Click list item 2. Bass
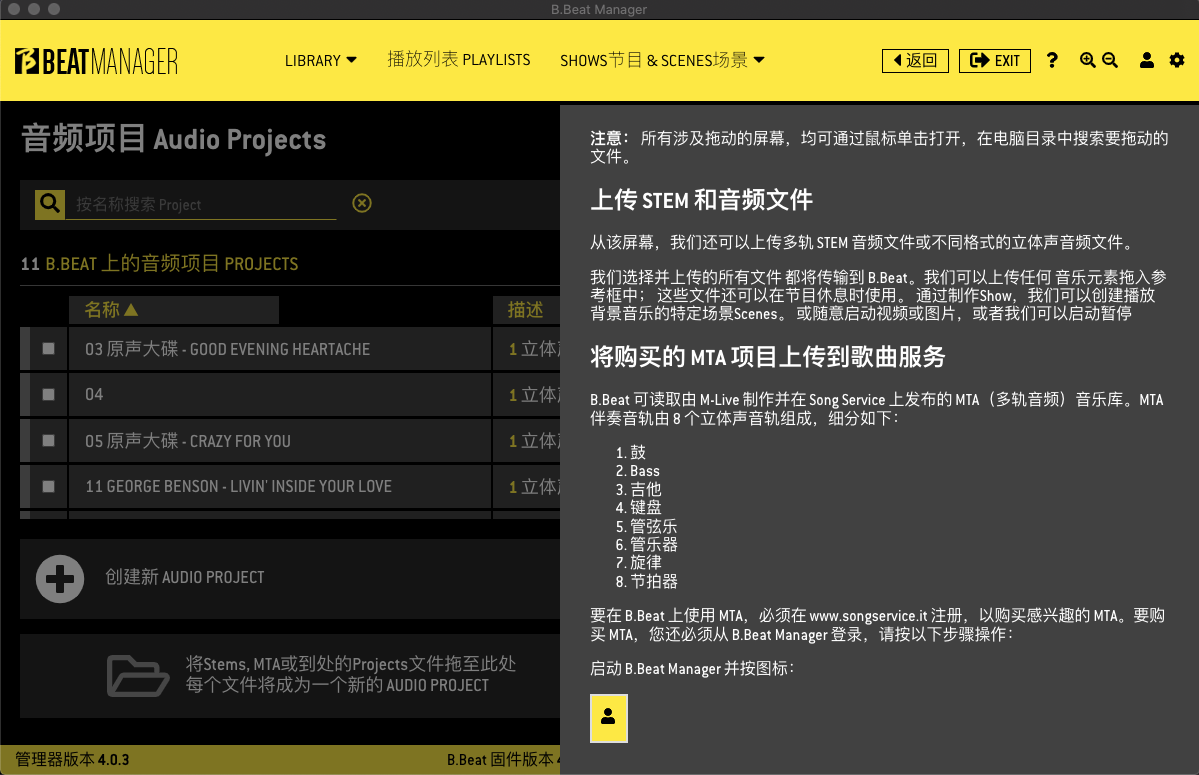The width and height of the screenshot is (1199, 775). pyautogui.click(x=638, y=471)
